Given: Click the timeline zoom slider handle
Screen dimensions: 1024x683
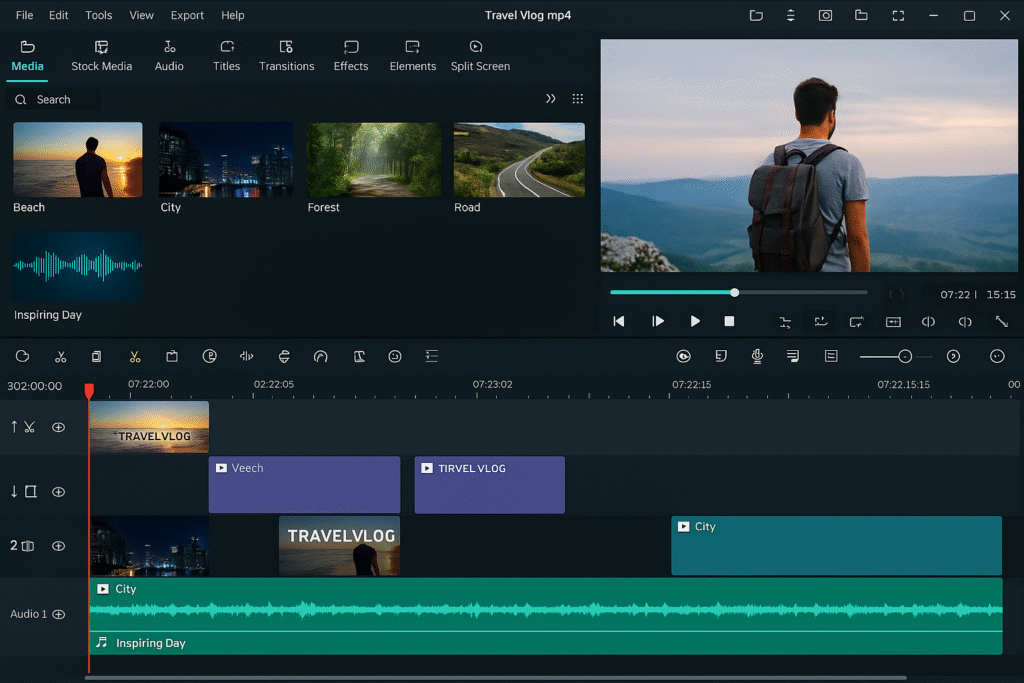Looking at the screenshot, I should (904, 356).
